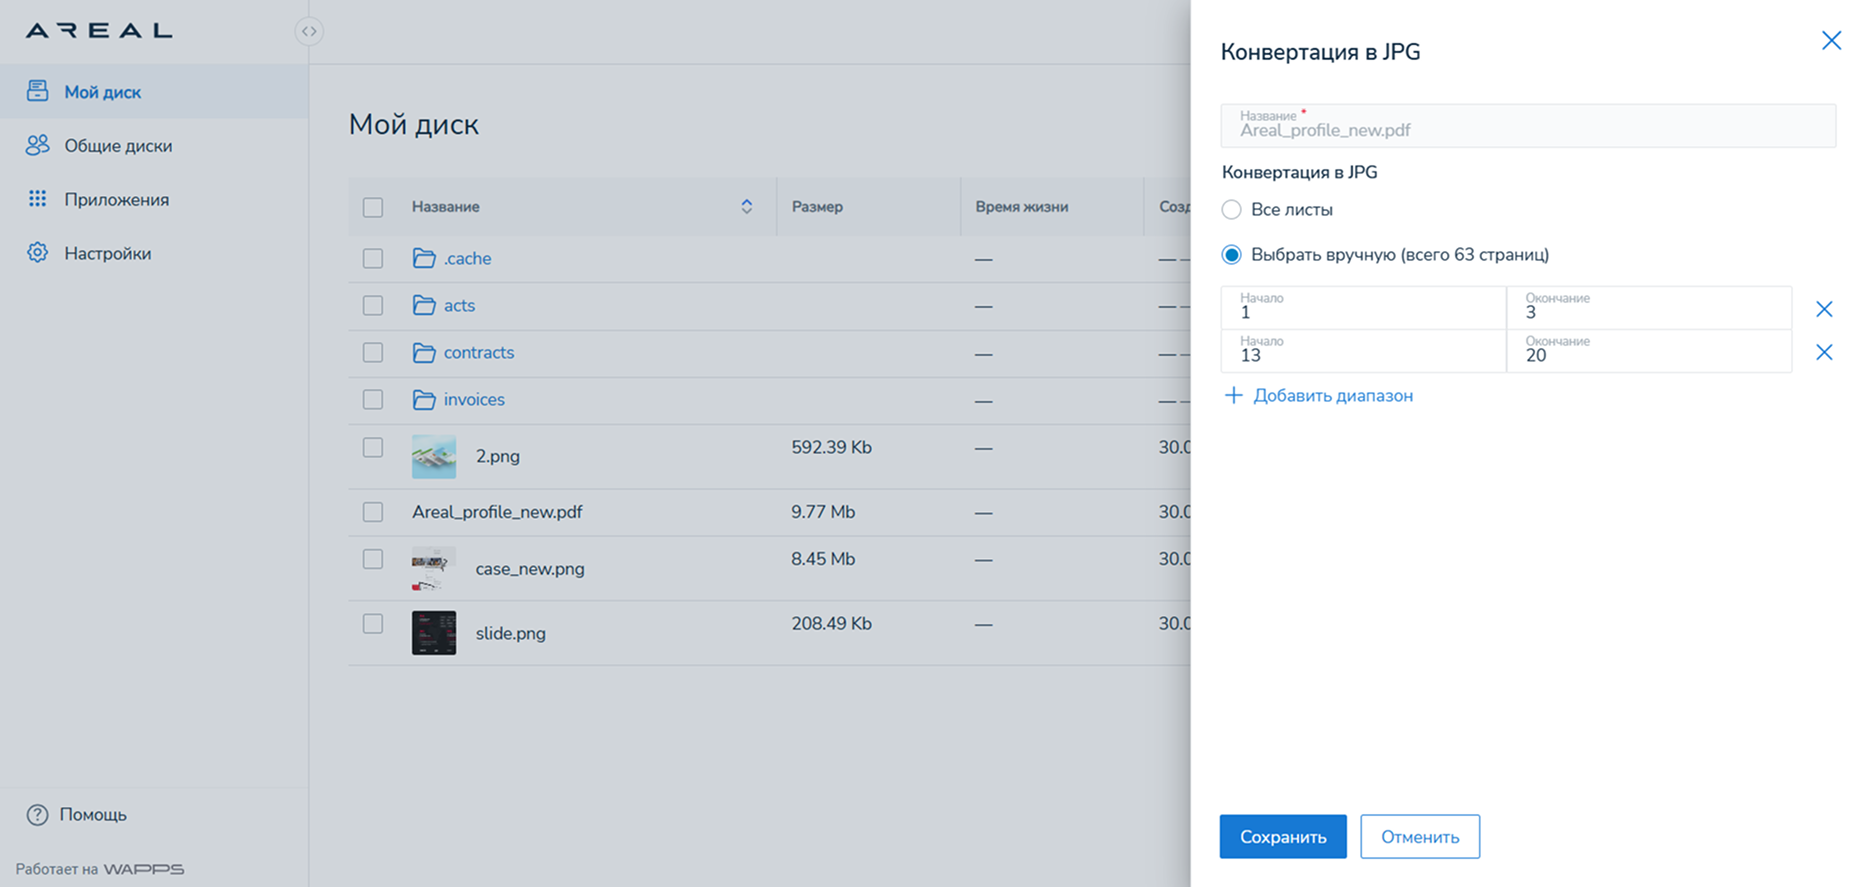
Task: Open 'Настройки' in sidebar
Action: click(154, 254)
